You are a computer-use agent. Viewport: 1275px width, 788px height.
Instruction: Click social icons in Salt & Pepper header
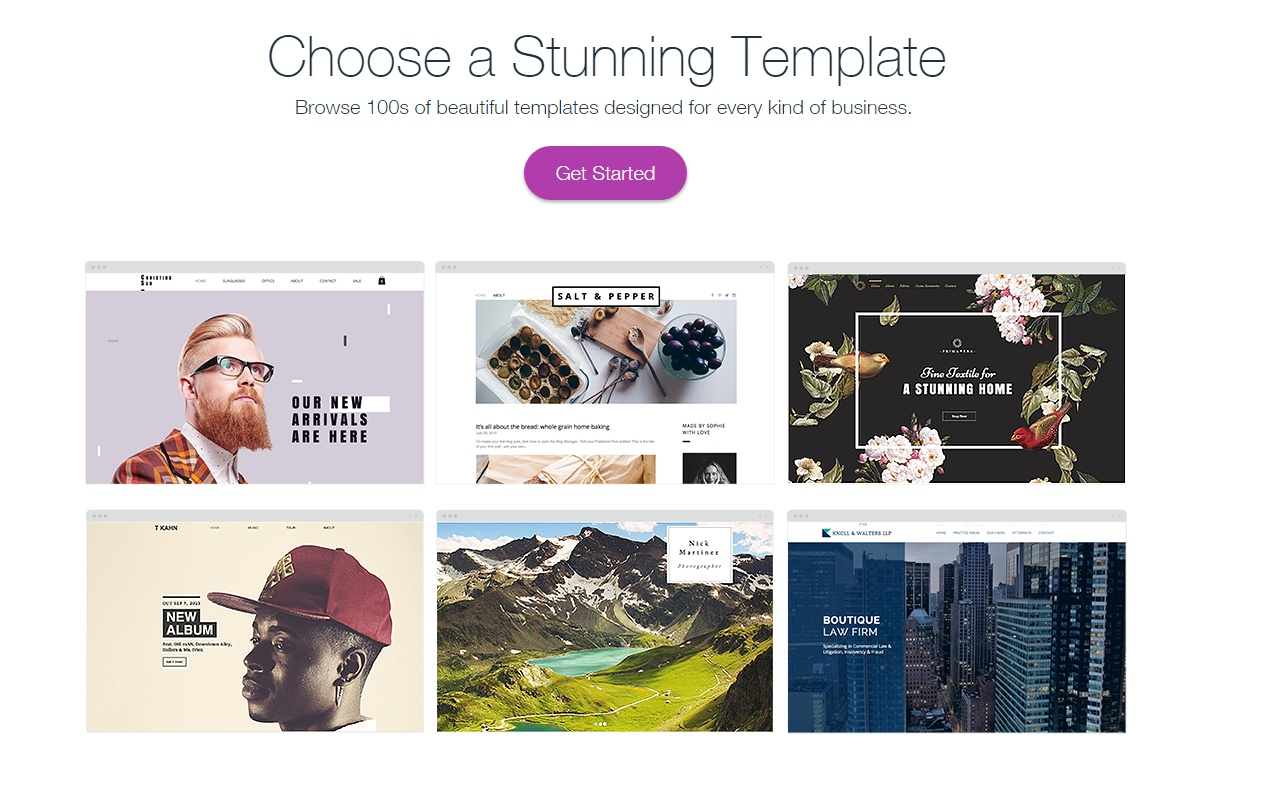point(723,295)
